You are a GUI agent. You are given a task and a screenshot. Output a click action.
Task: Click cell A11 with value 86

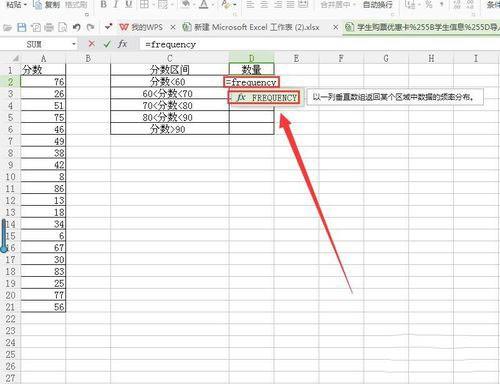pyautogui.click(x=43, y=189)
